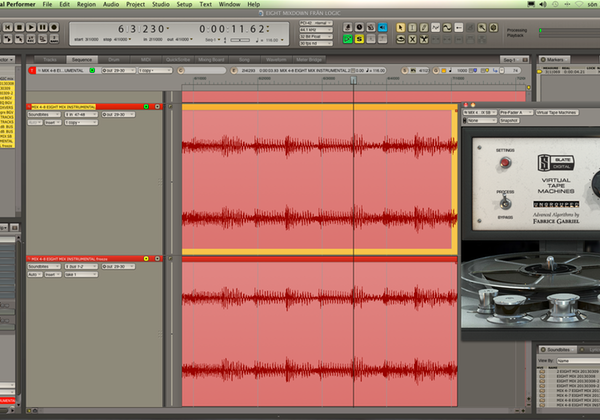Screen dimensions: 600x420
Task: Open the Pre-Fader A dropdown in plugin window
Action: click(516, 112)
